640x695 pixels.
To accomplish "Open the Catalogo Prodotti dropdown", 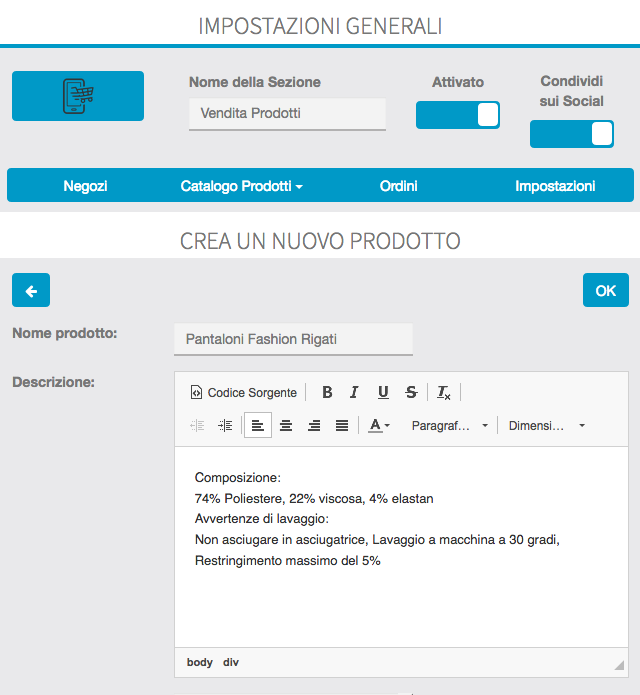I will click(241, 186).
